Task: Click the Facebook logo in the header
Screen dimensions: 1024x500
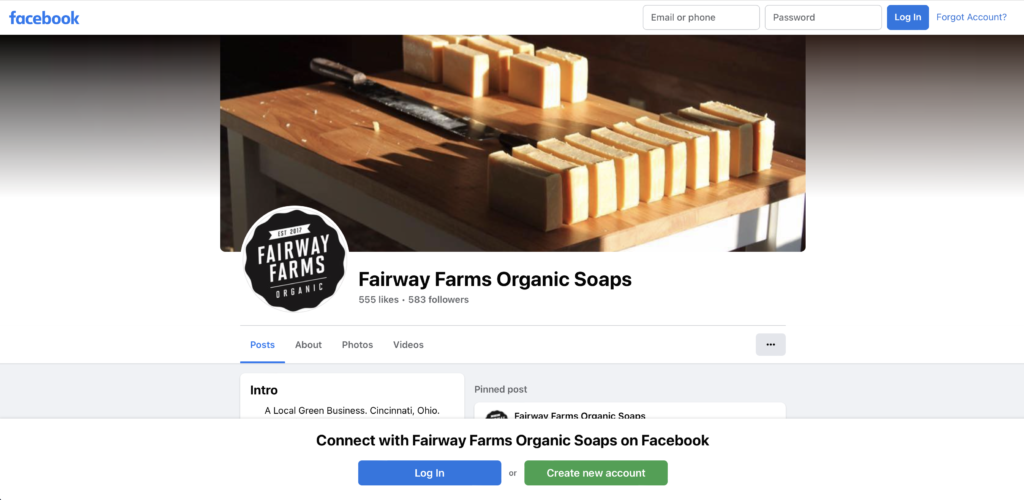Action: 44,18
